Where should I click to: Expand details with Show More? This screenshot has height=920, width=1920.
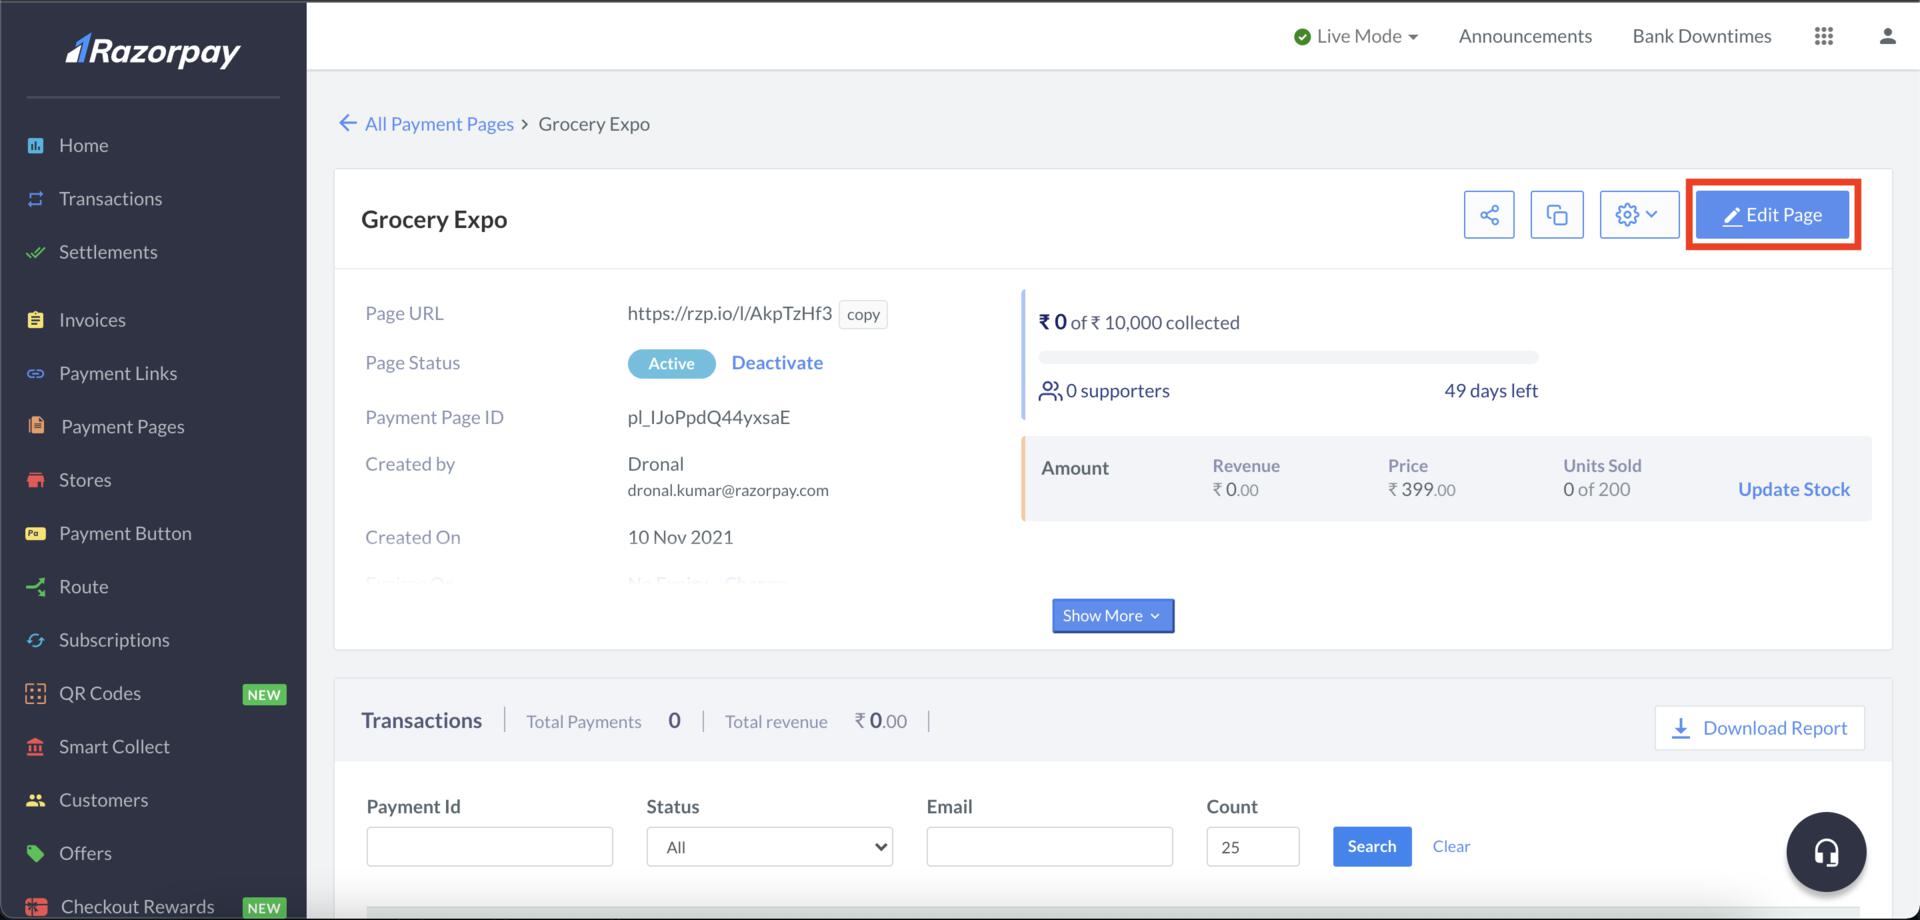click(1113, 616)
